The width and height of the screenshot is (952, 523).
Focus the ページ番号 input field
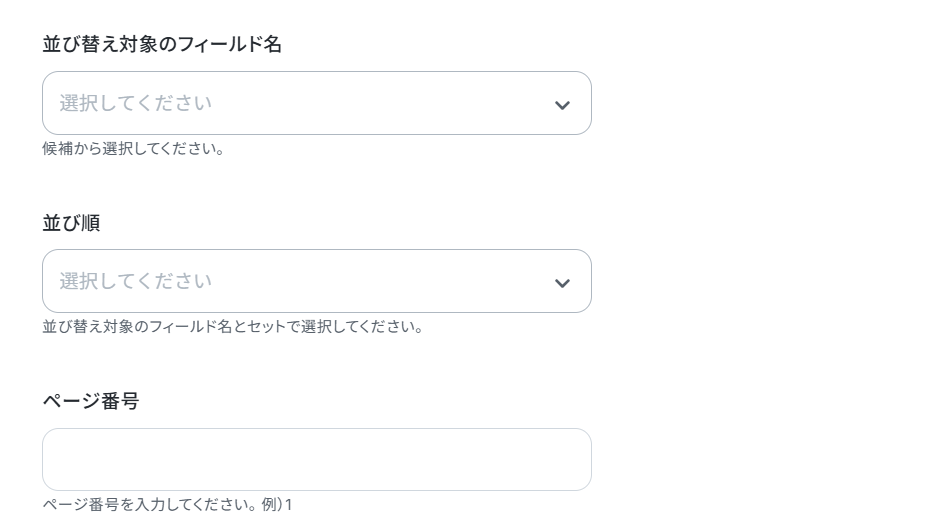pos(316,460)
